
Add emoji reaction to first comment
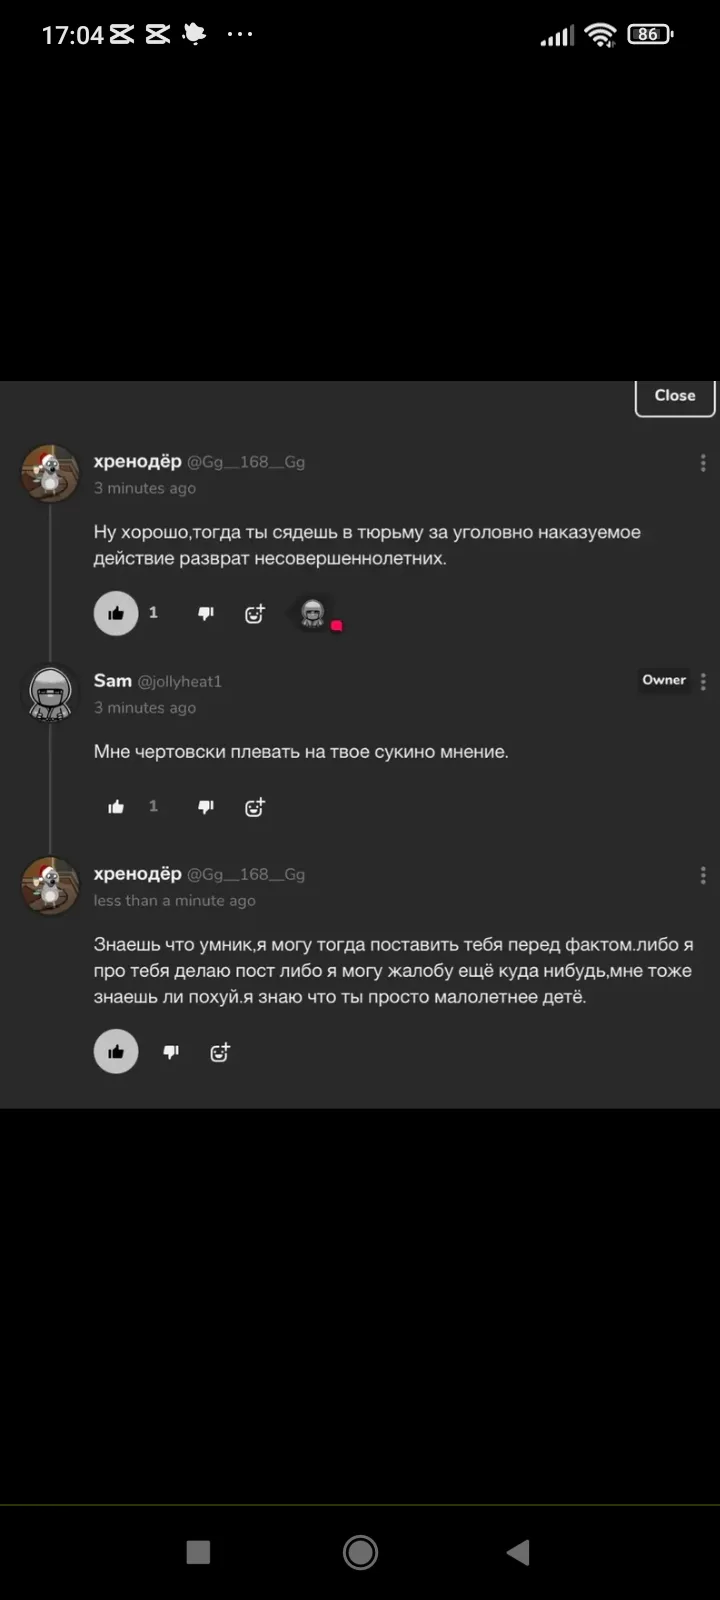click(255, 614)
